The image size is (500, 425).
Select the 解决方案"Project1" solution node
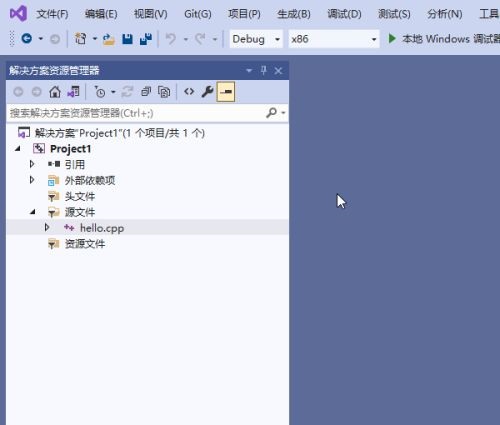coord(120,133)
